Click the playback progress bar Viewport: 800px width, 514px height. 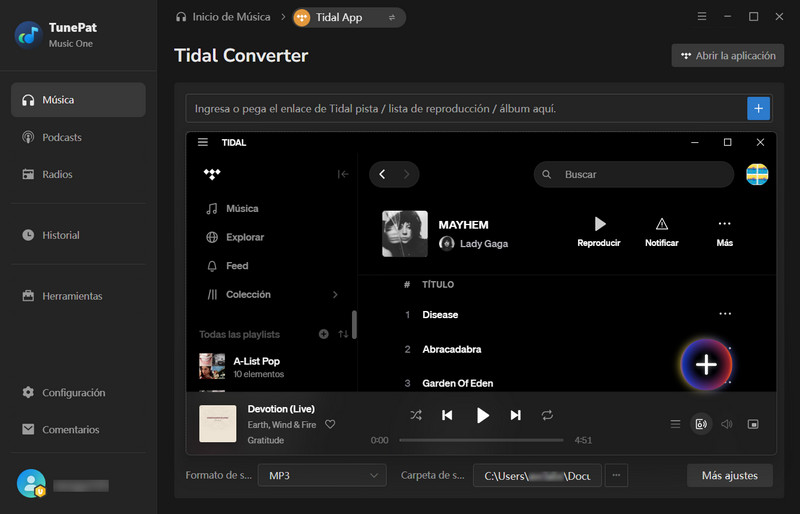[x=481, y=440]
